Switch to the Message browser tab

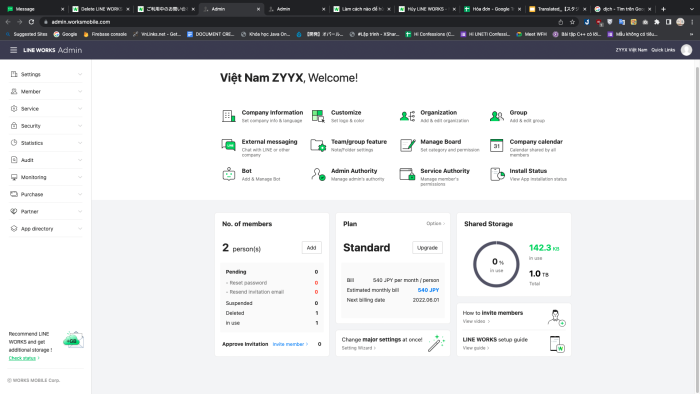pyautogui.click(x=35, y=9)
